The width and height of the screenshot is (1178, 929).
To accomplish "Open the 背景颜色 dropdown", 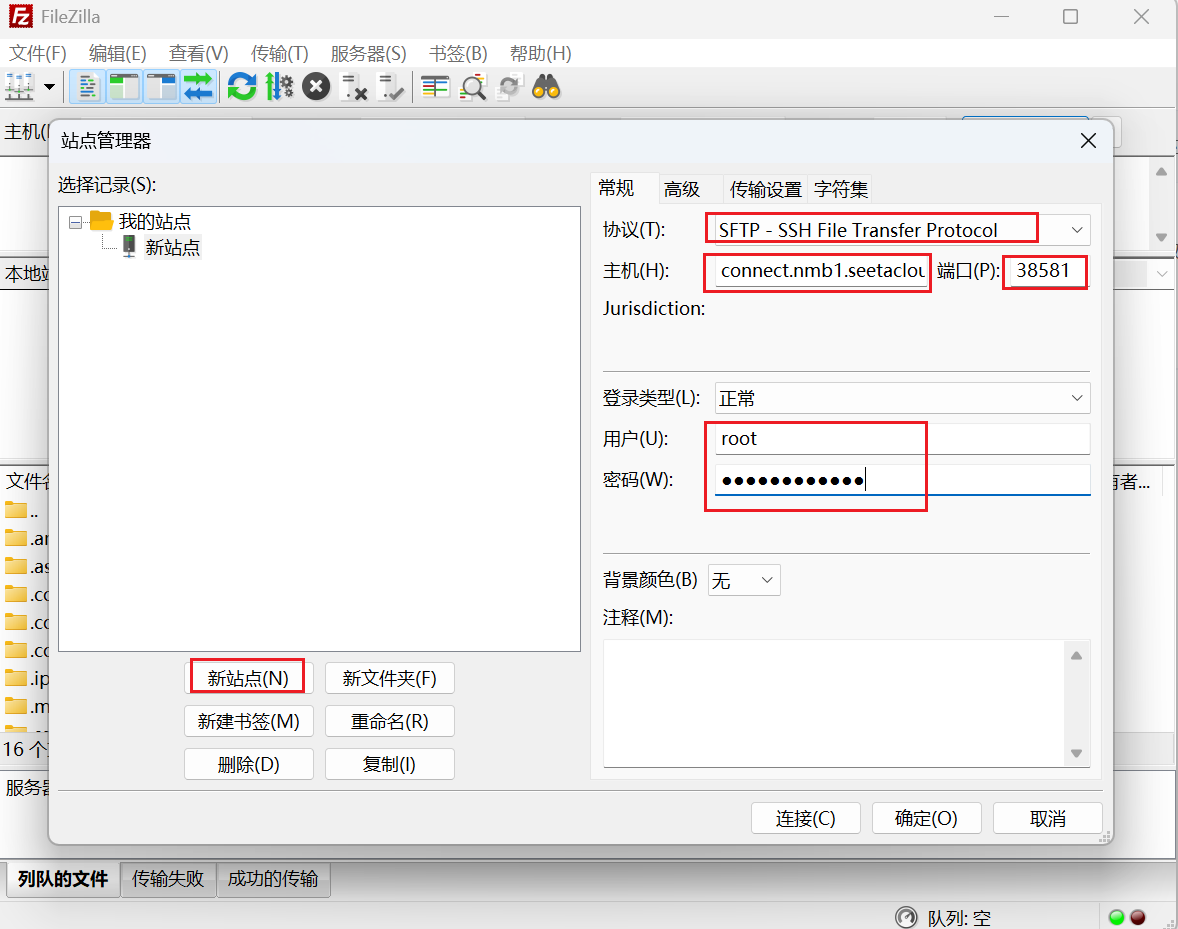I will pos(744,580).
